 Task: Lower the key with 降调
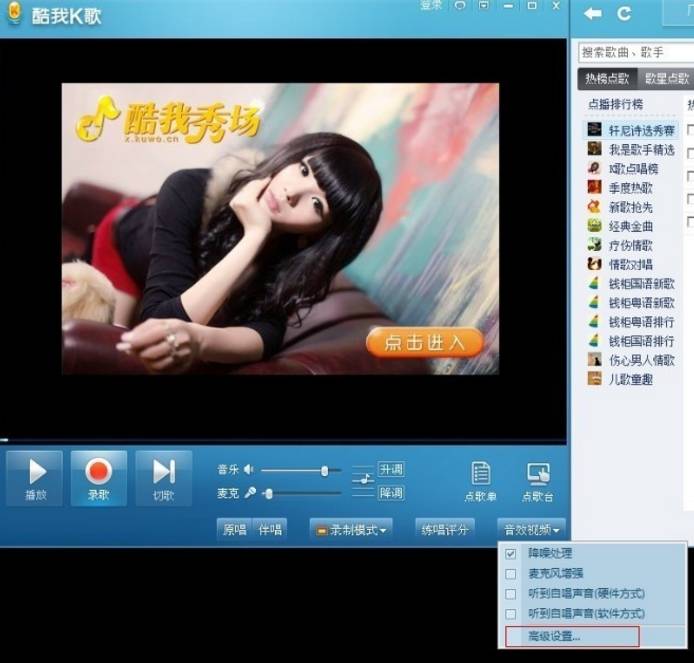[391, 493]
